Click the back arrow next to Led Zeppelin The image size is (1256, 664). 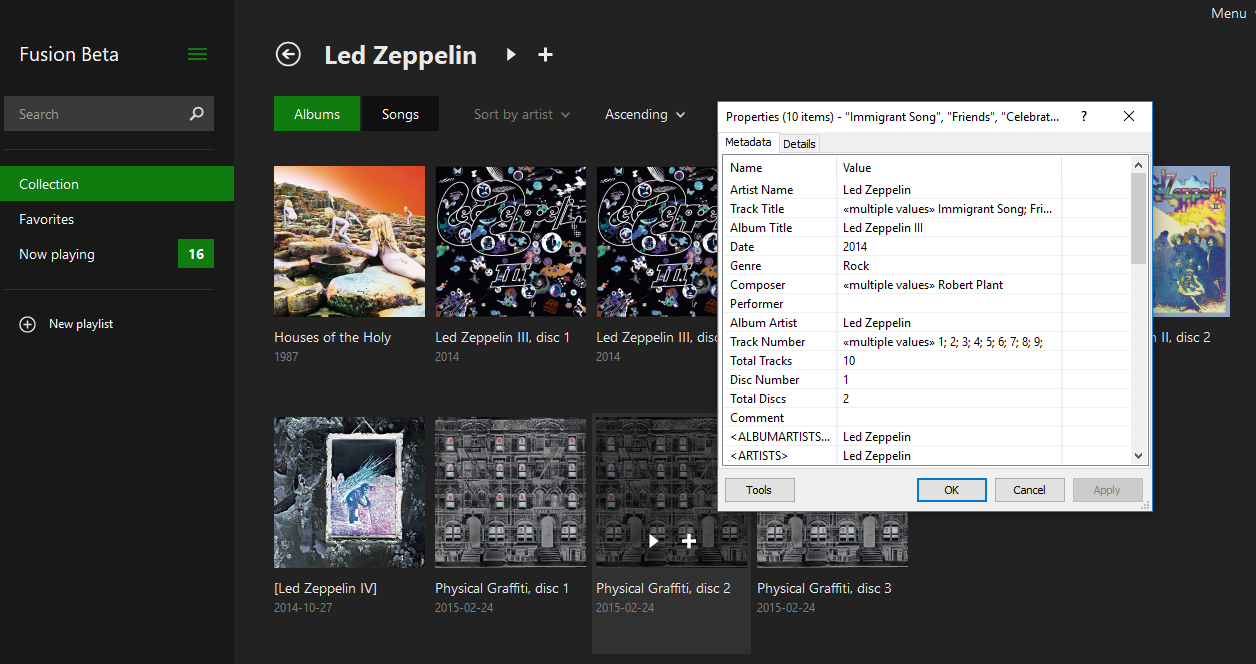(288, 55)
